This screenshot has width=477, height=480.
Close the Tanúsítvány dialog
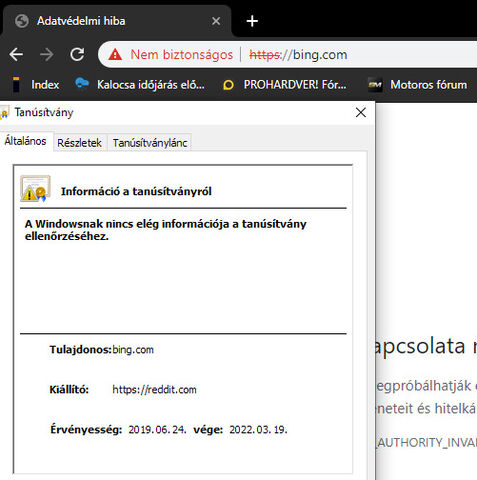(361, 112)
